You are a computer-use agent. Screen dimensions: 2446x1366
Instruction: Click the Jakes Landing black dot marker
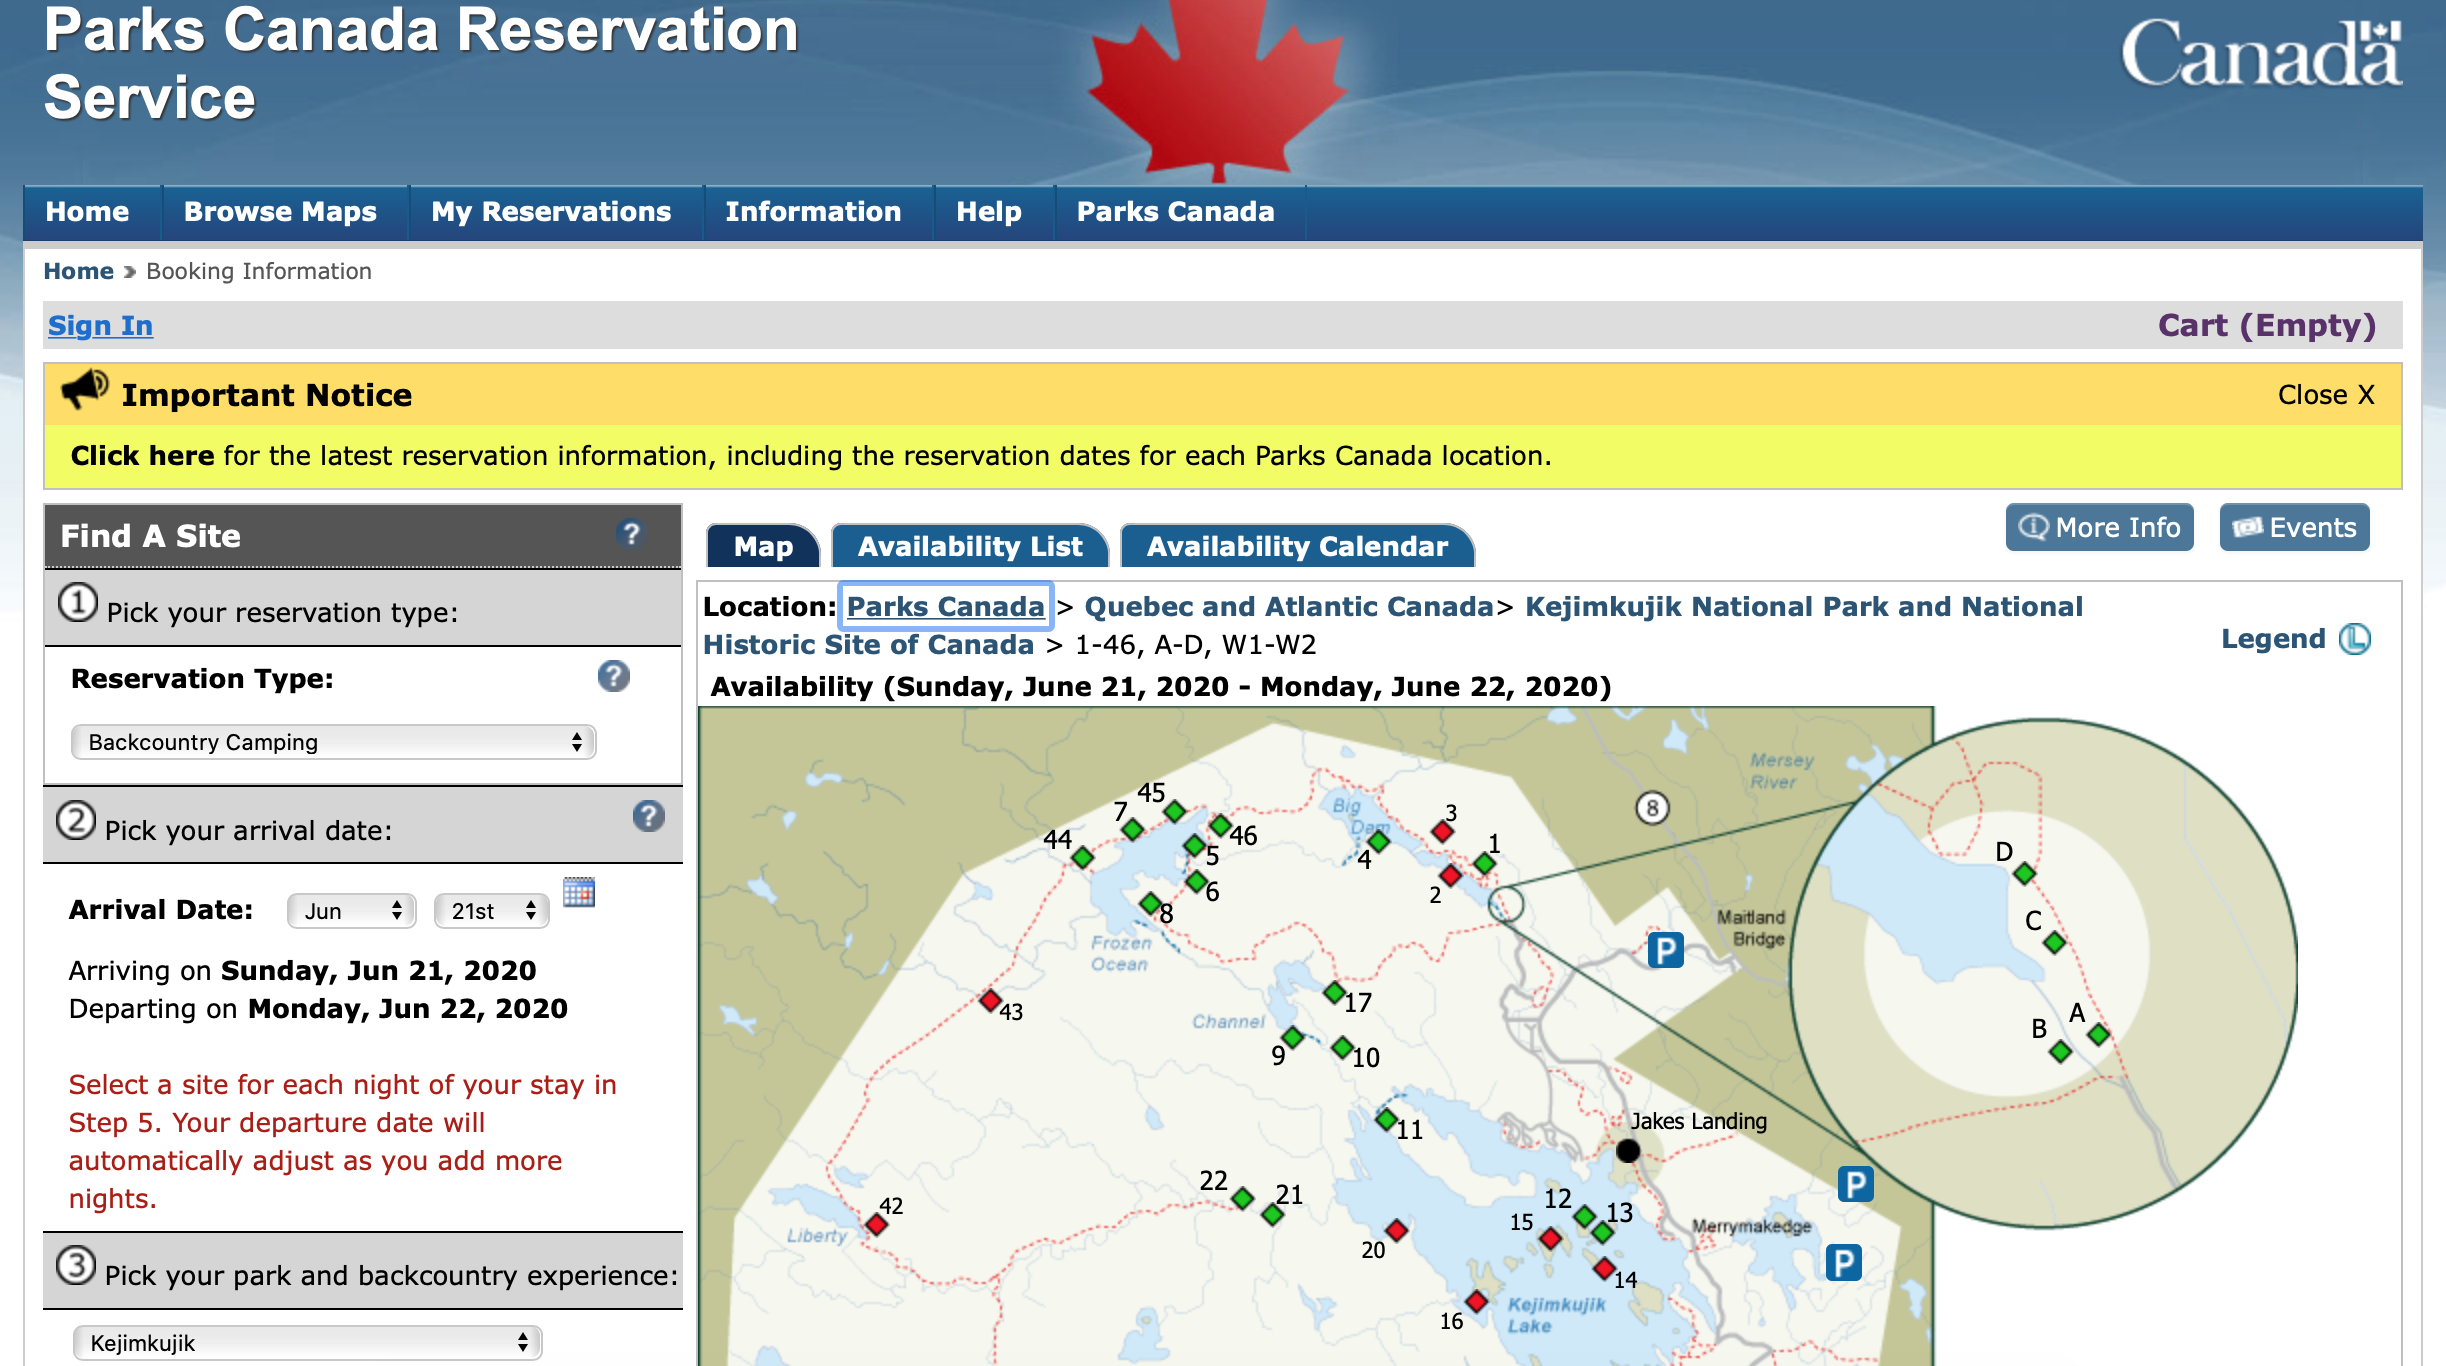[x=1628, y=1151]
